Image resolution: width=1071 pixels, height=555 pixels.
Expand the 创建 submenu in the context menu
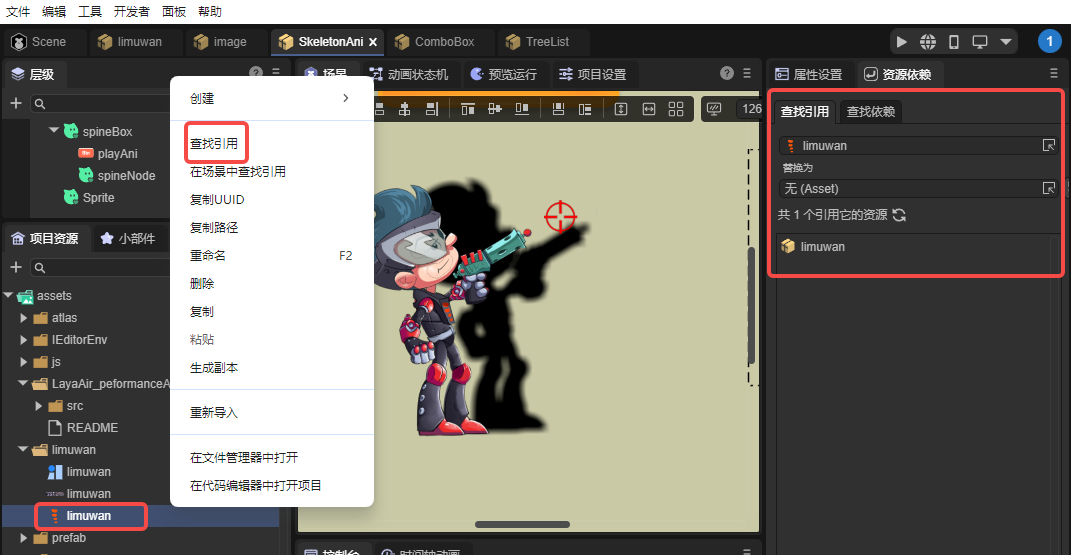[x=345, y=98]
